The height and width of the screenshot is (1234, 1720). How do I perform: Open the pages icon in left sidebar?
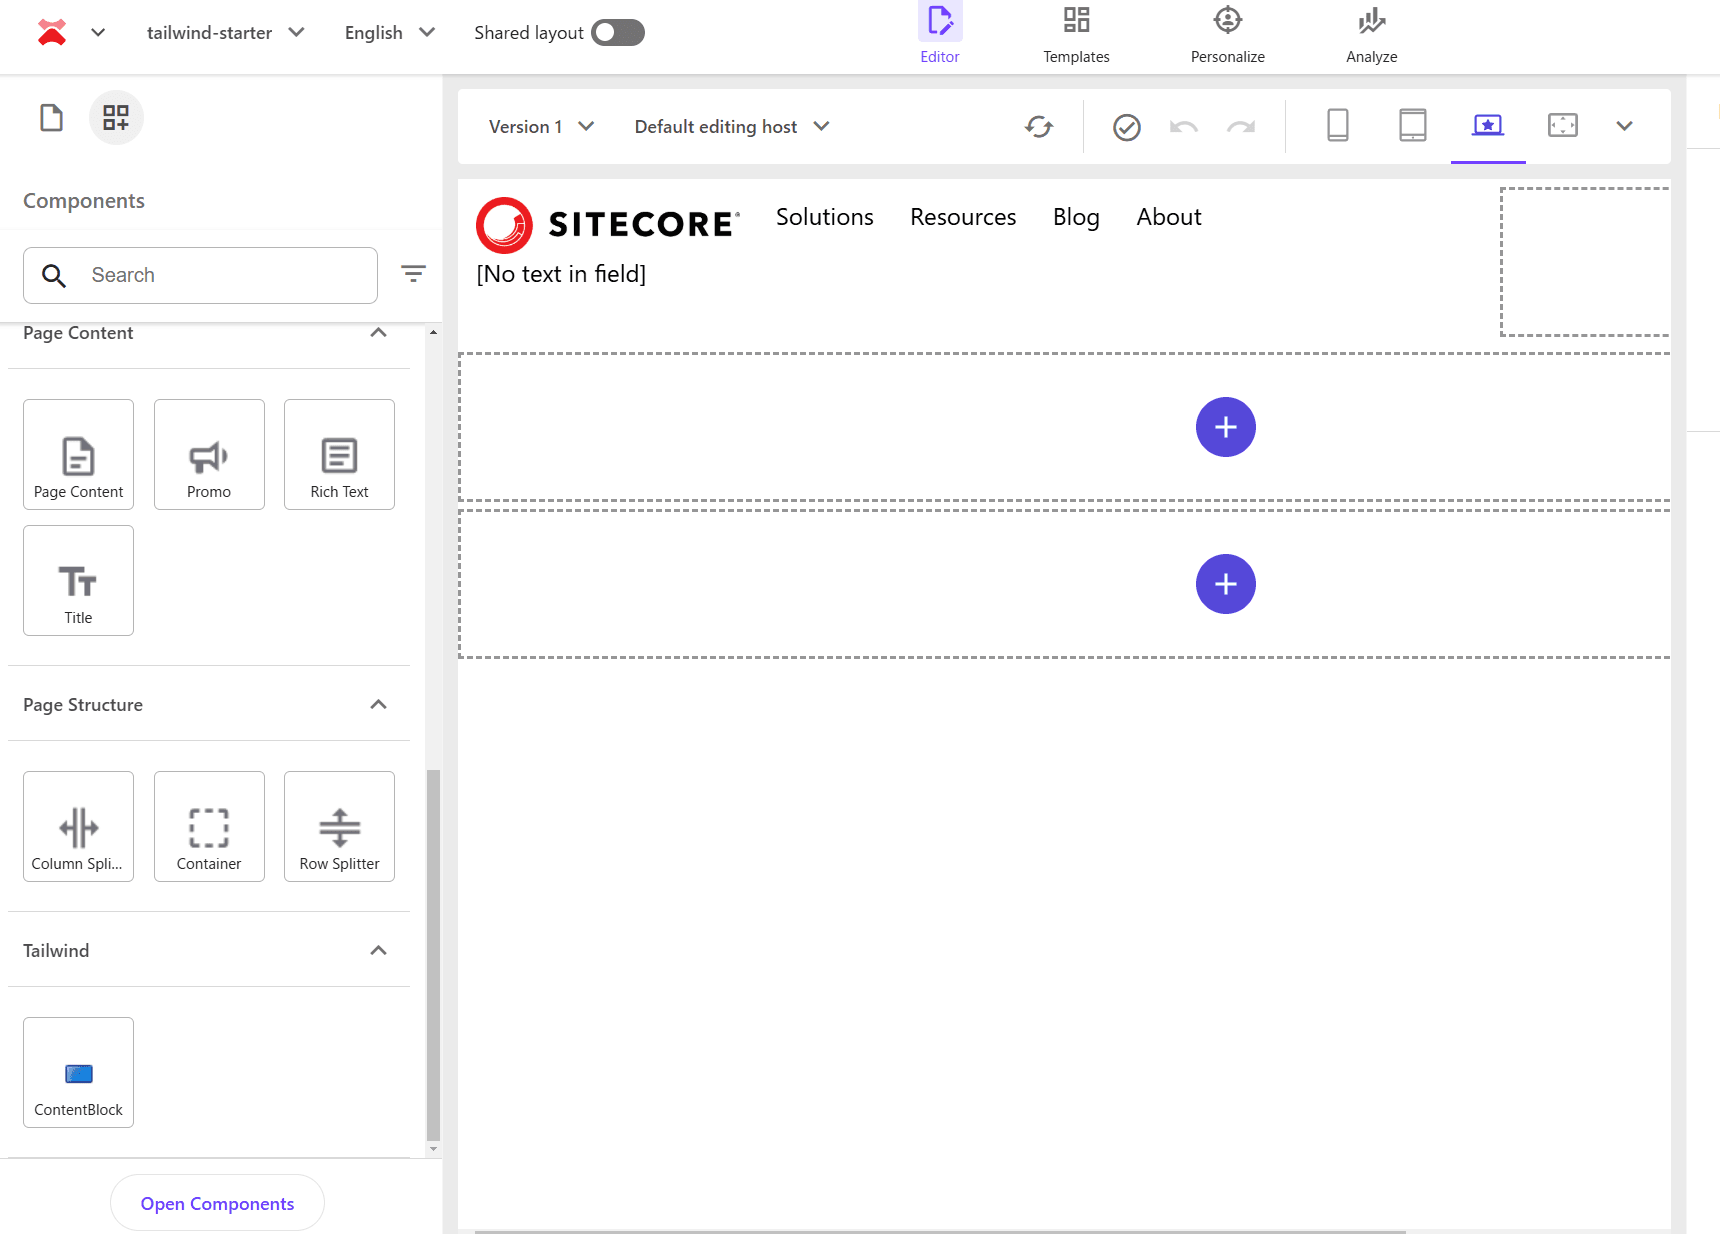pyautogui.click(x=51, y=118)
